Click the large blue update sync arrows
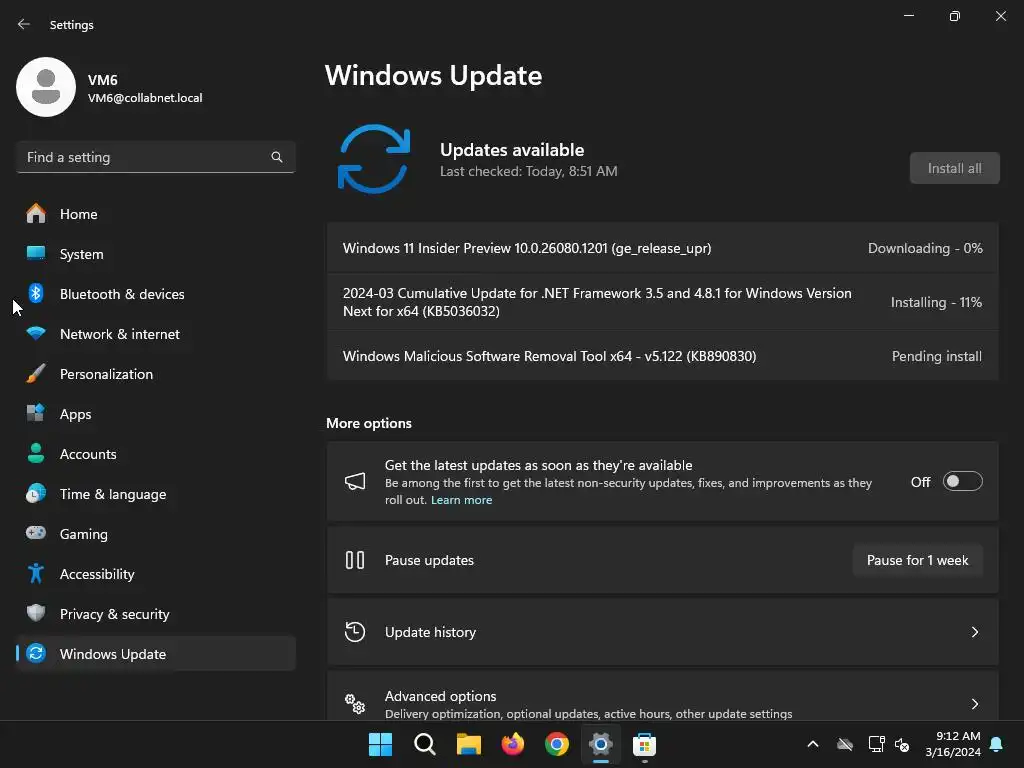The height and width of the screenshot is (768, 1024). click(x=374, y=159)
